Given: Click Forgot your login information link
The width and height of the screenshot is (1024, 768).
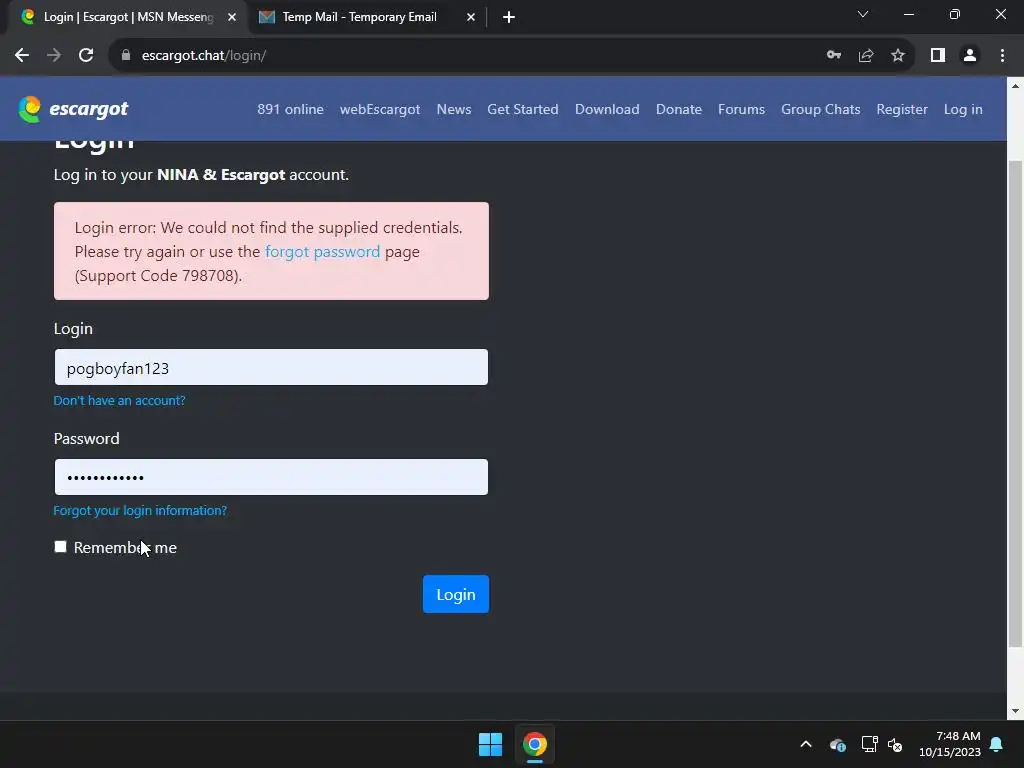Looking at the screenshot, I should 140,511.
